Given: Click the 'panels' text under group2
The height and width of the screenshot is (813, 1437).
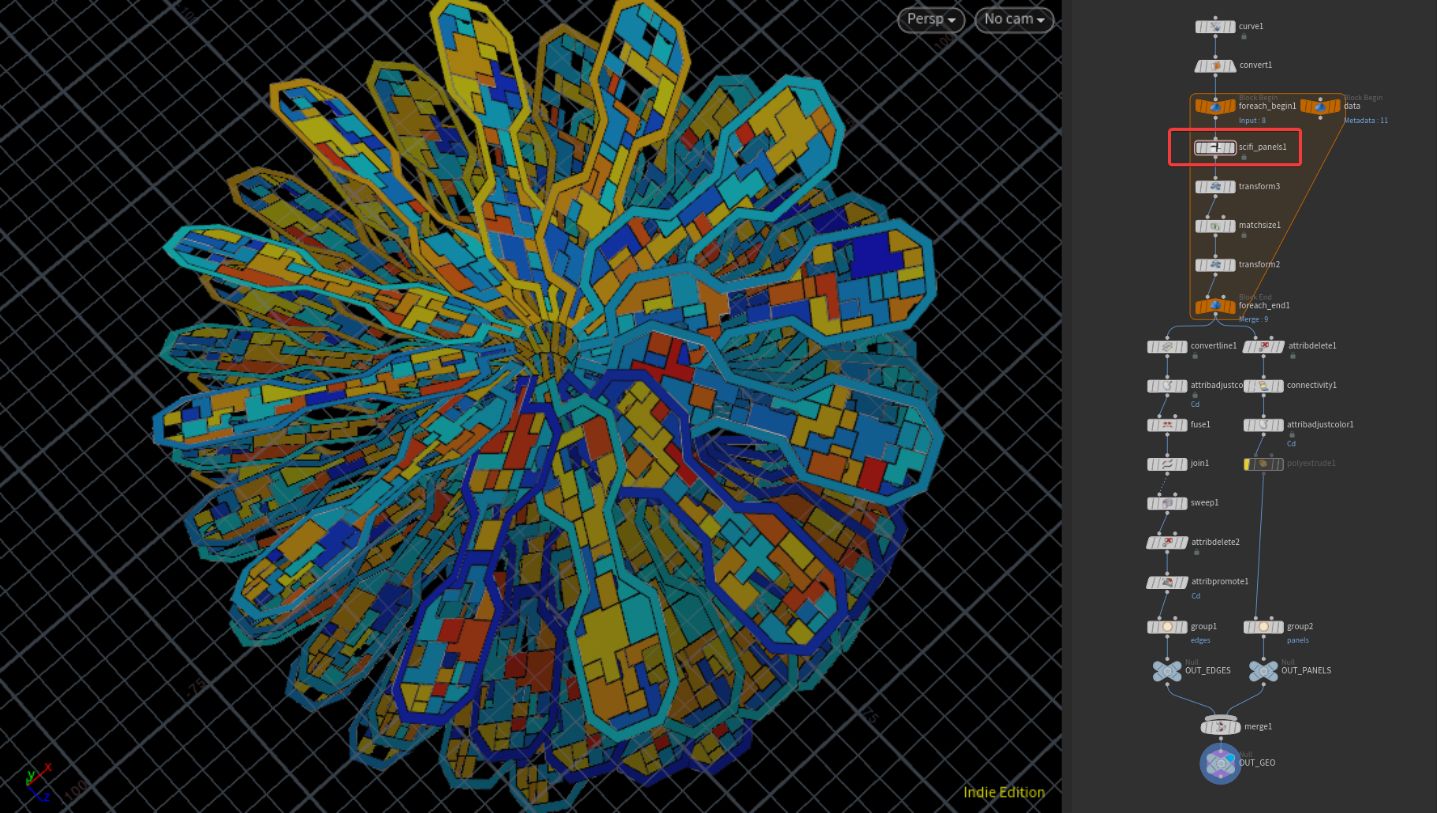Looking at the screenshot, I should point(1298,640).
